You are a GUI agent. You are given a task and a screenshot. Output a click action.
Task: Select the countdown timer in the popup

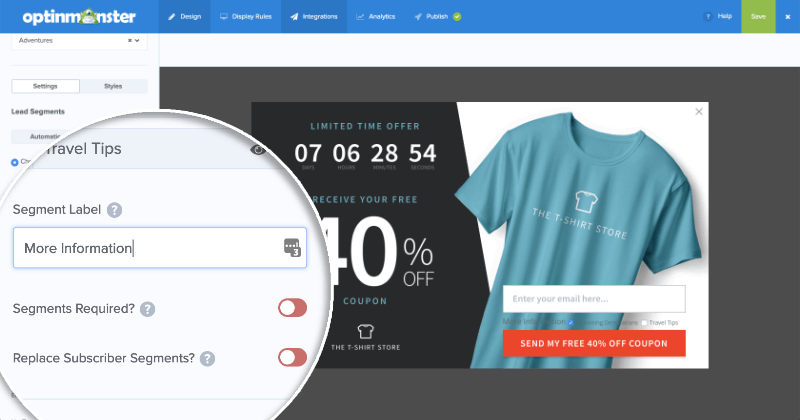pyautogui.click(x=365, y=155)
